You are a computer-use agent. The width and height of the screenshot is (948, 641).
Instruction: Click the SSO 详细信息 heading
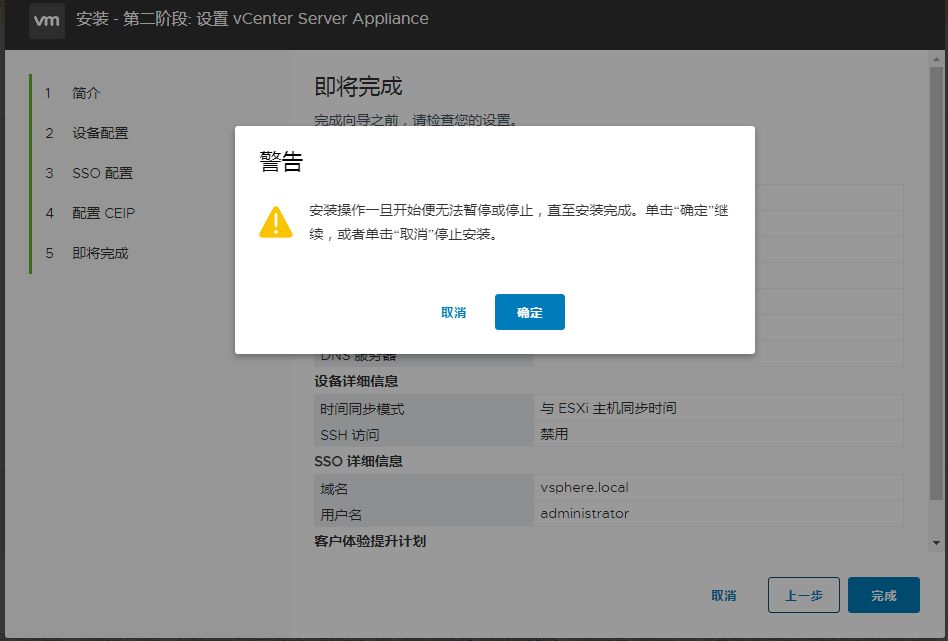click(x=358, y=461)
